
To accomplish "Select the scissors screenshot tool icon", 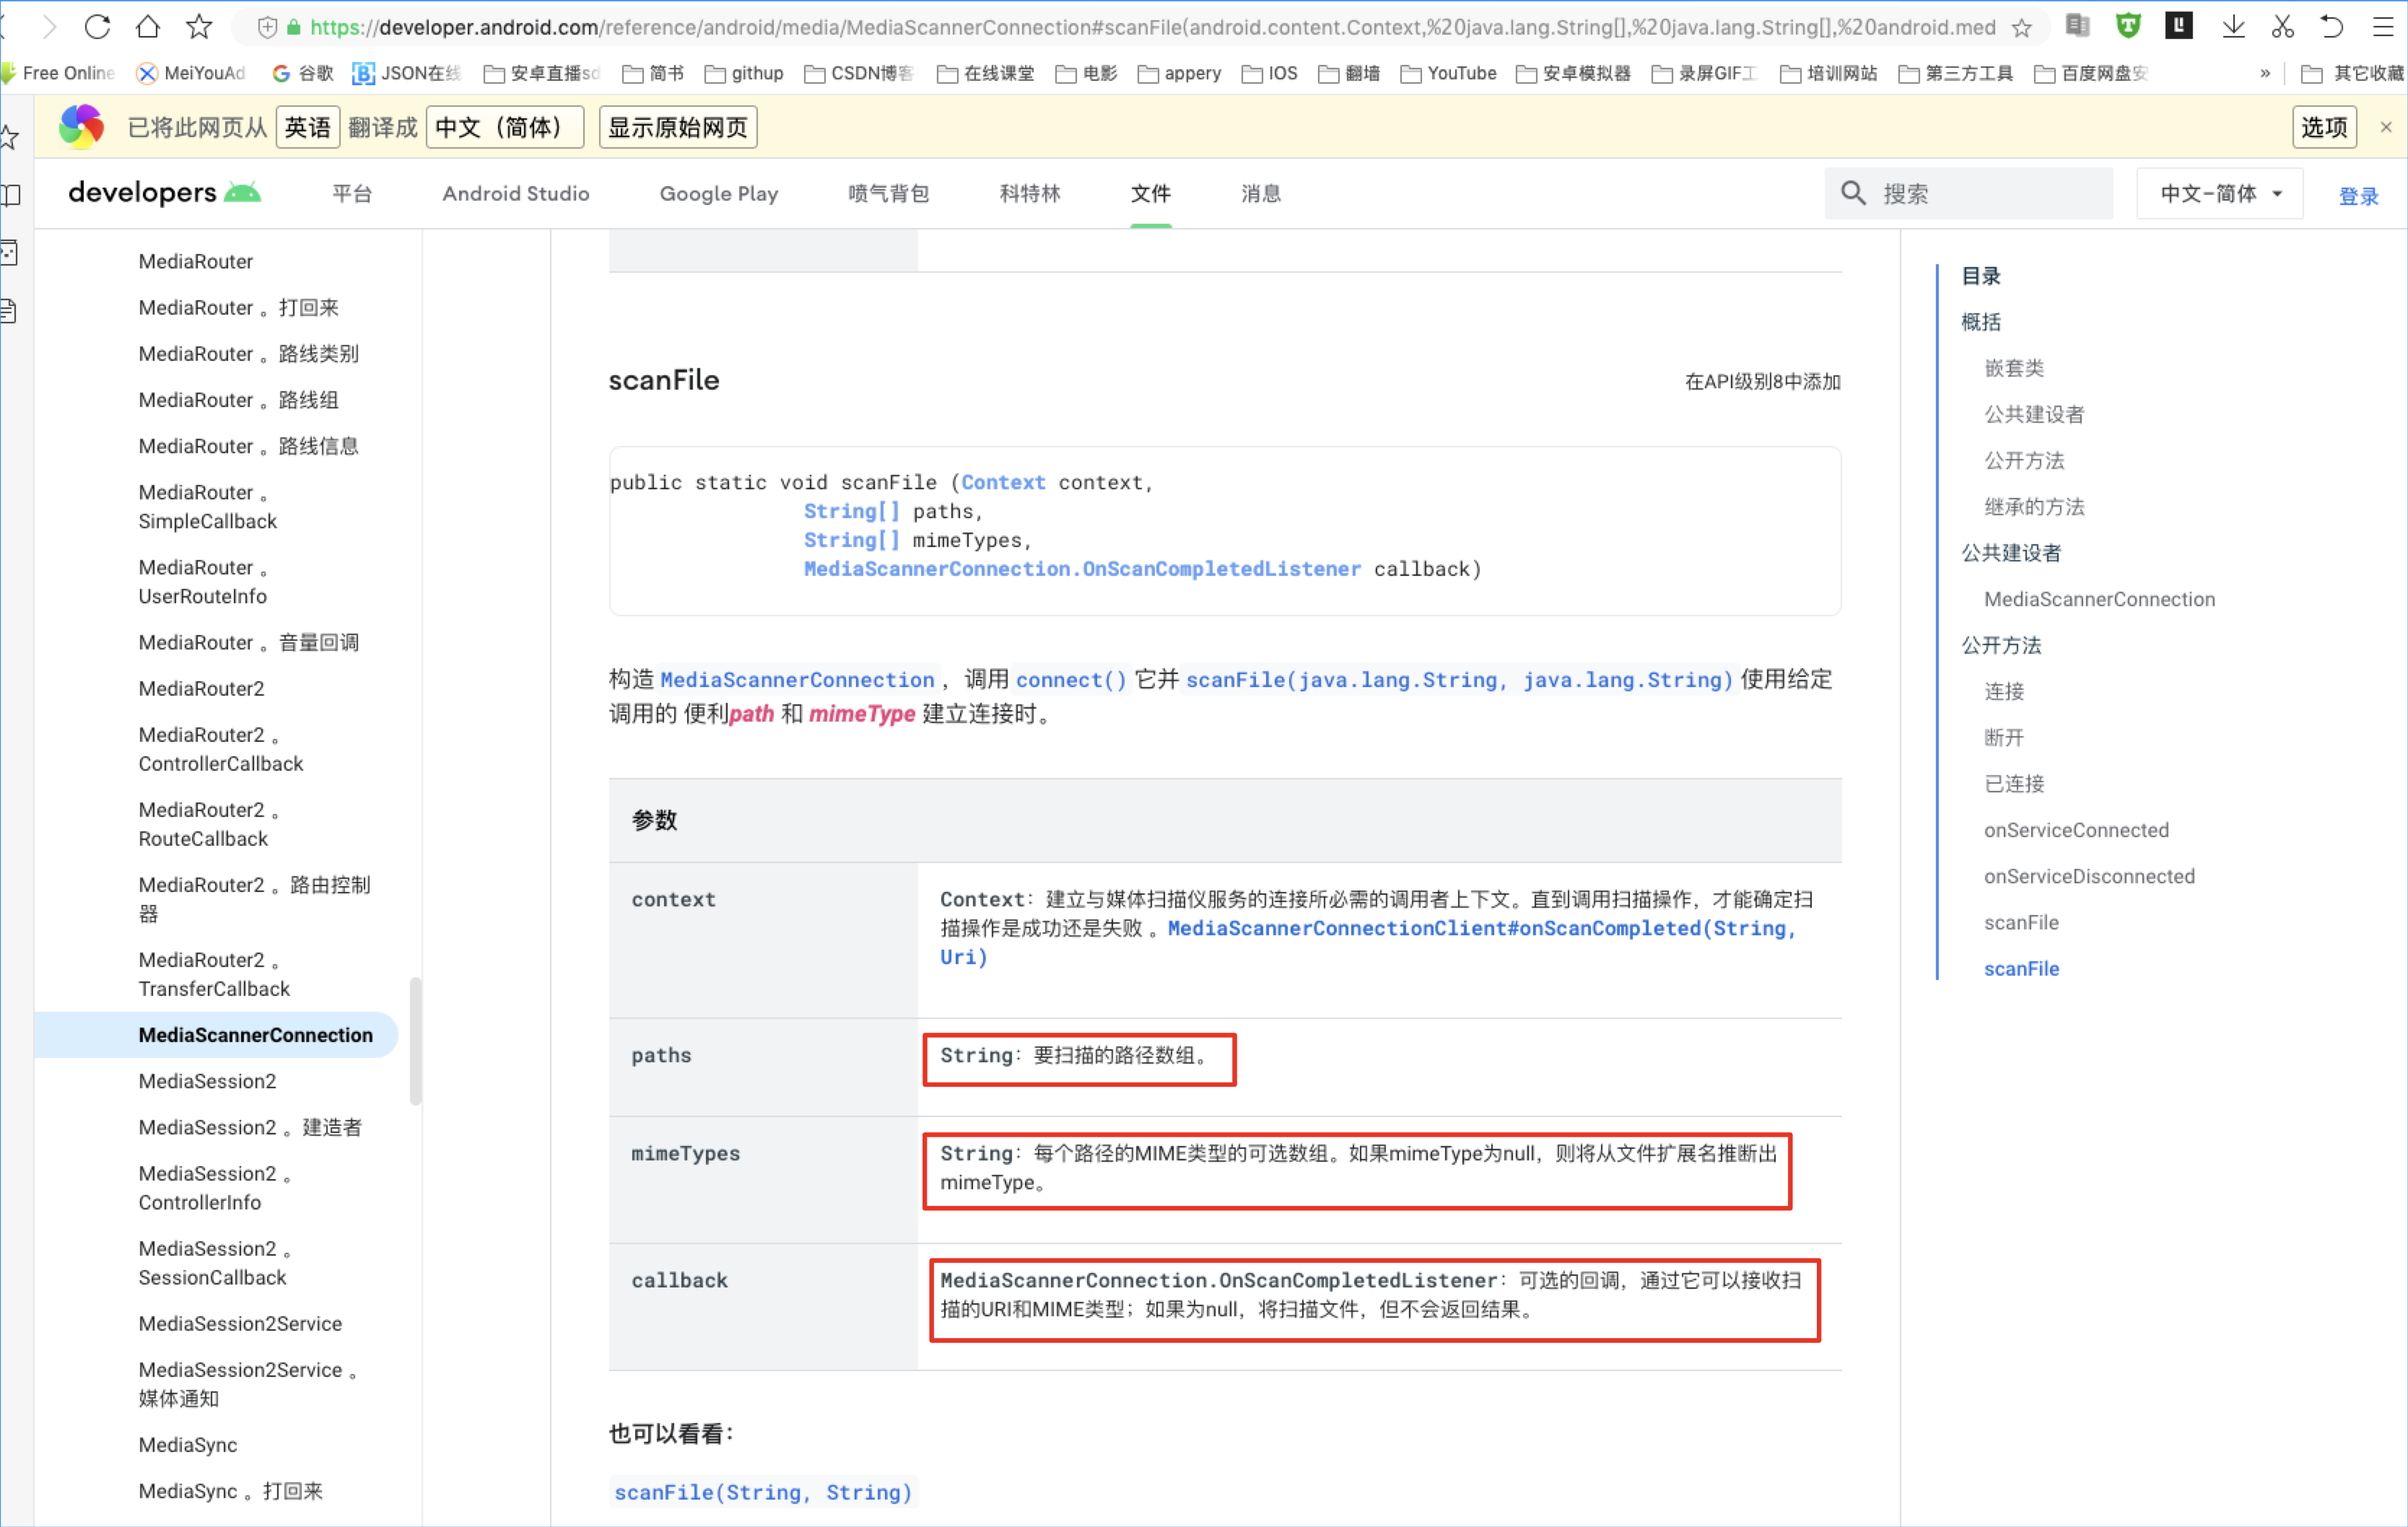I will (2283, 27).
